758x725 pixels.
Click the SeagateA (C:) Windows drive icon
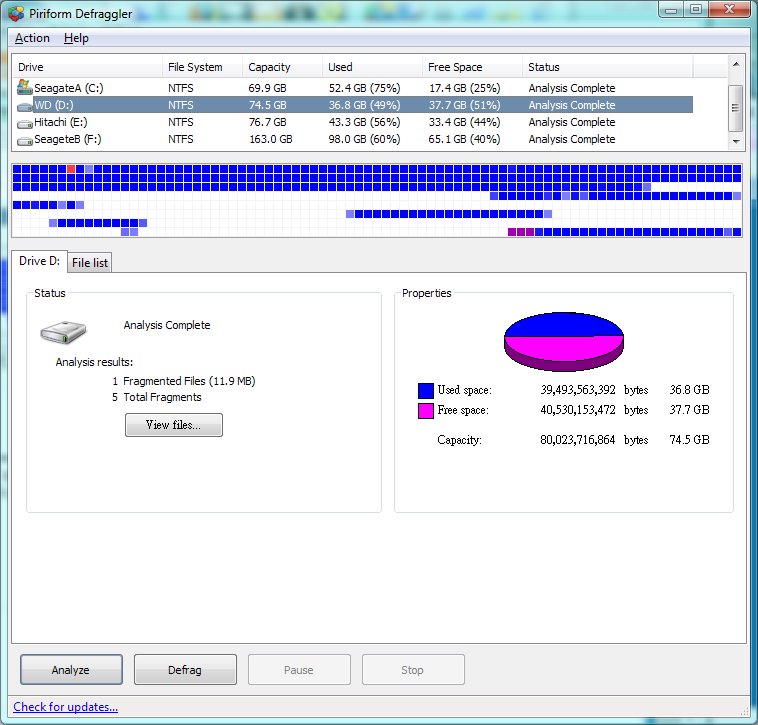point(25,87)
